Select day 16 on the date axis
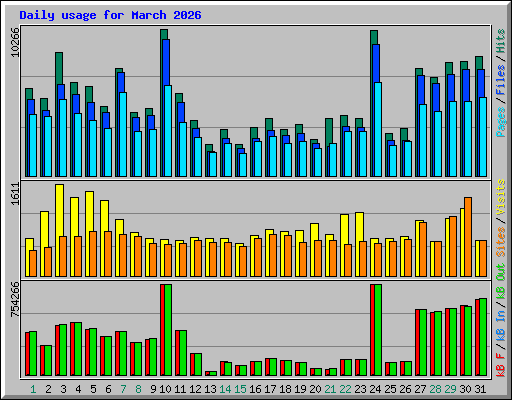 [x=255, y=389]
